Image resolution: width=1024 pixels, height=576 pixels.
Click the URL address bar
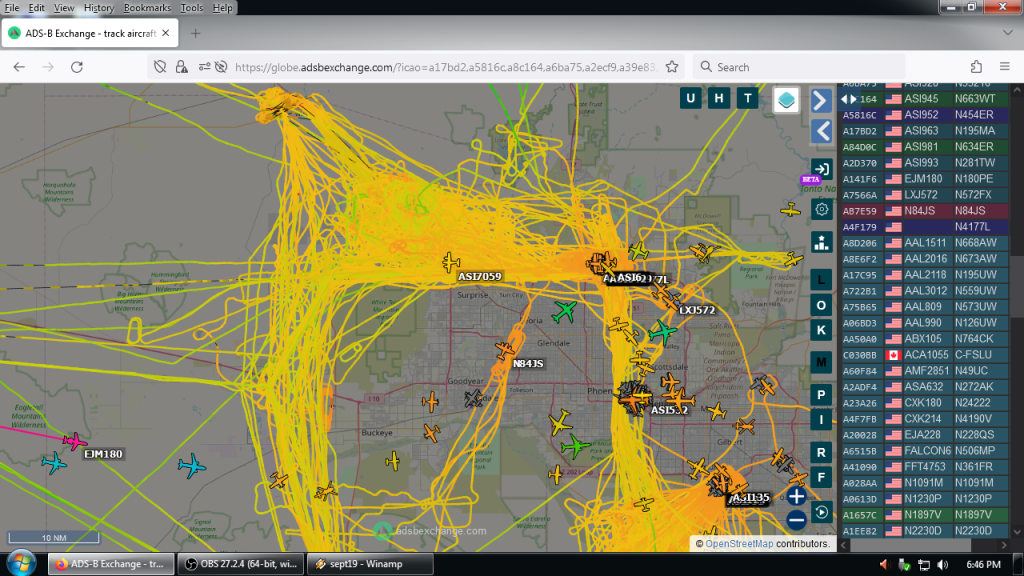click(445, 67)
